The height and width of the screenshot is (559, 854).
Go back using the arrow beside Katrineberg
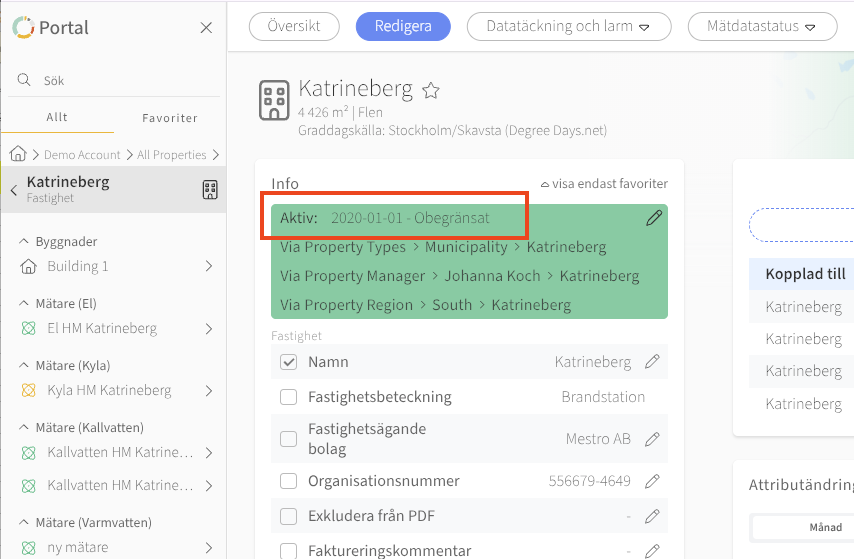tap(14, 190)
